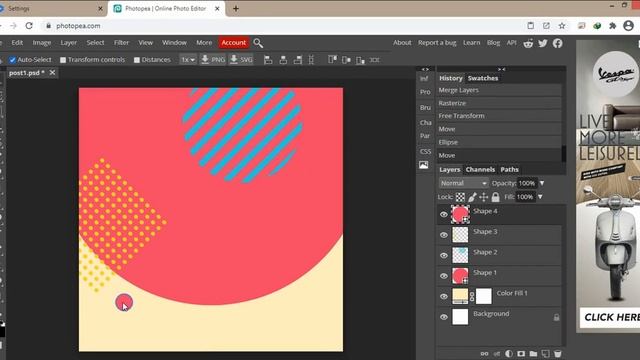Open the About link
The height and width of the screenshot is (360, 640).
pyautogui.click(x=402, y=42)
